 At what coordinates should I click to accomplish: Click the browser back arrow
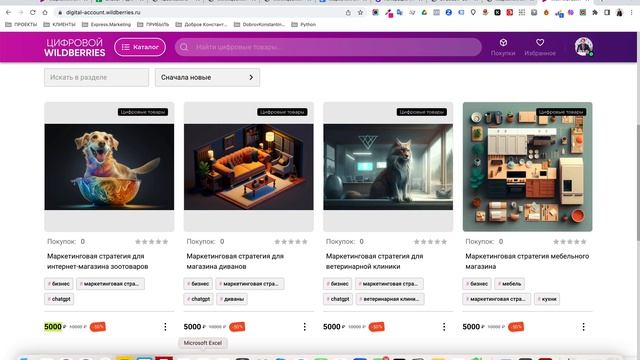pyautogui.click(x=9, y=13)
